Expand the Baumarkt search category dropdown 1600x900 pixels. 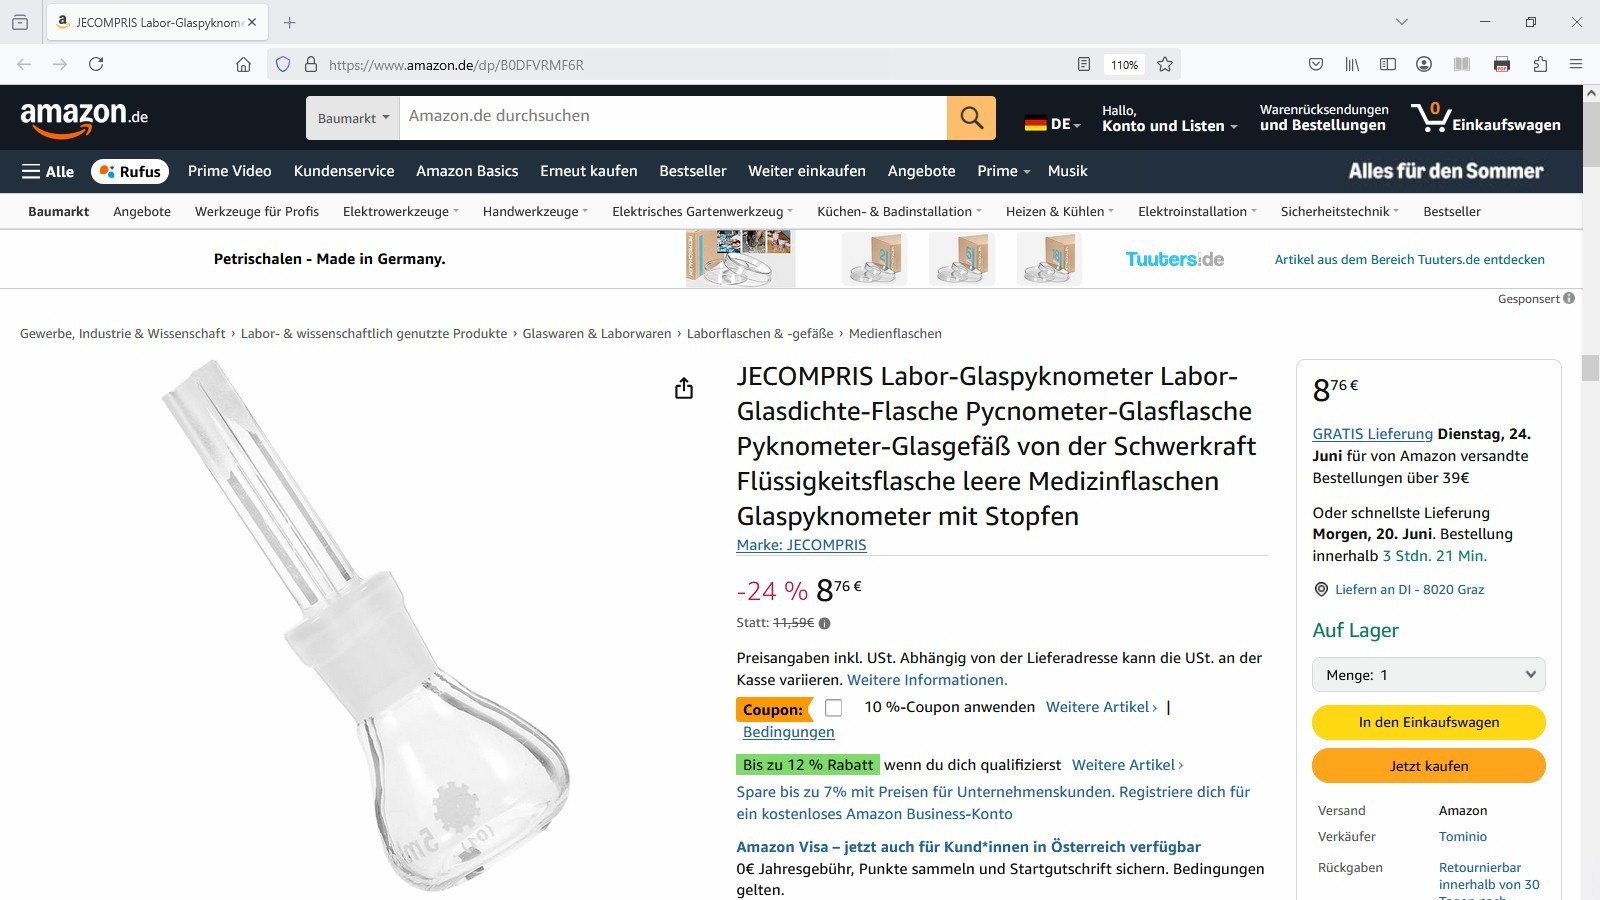click(x=353, y=118)
